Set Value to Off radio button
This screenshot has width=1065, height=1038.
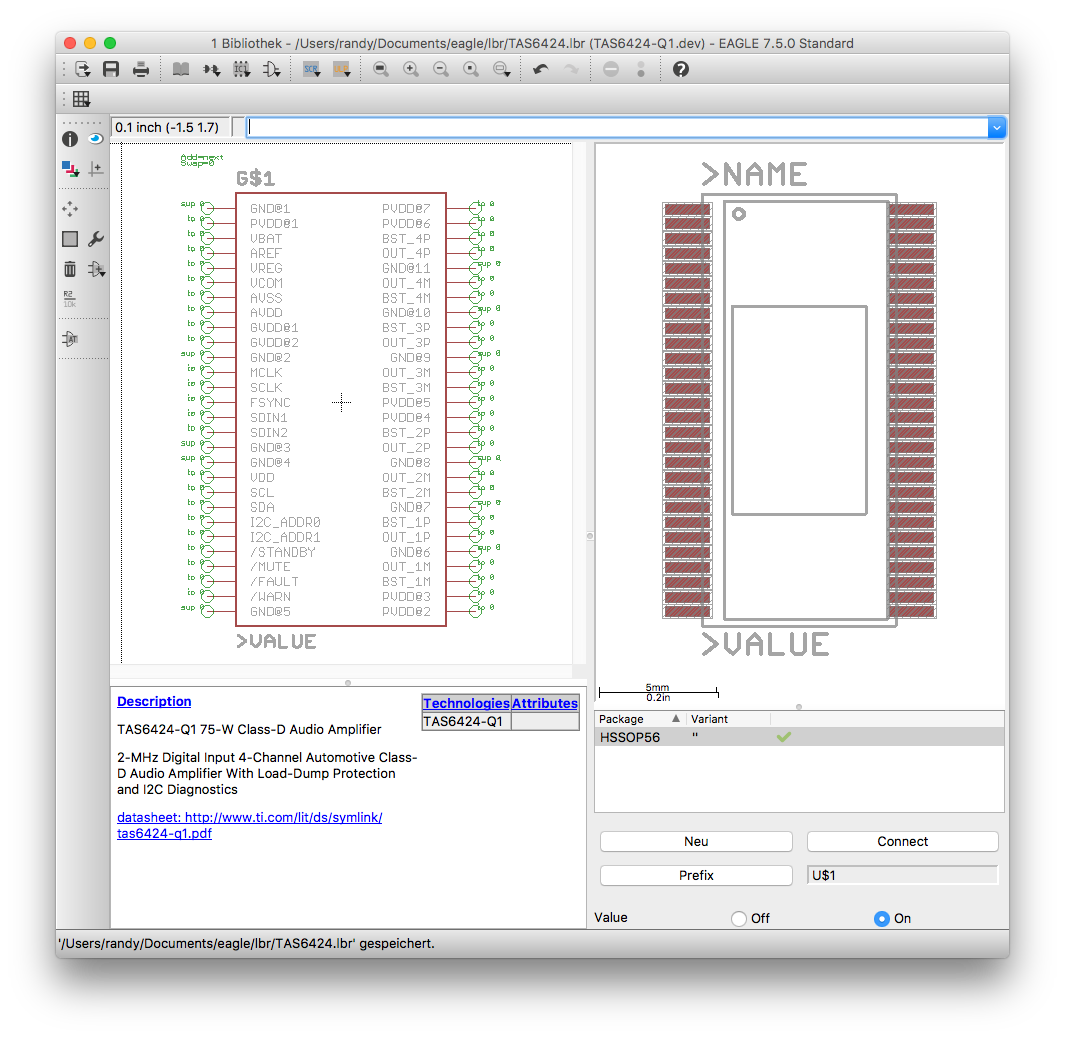click(x=738, y=918)
